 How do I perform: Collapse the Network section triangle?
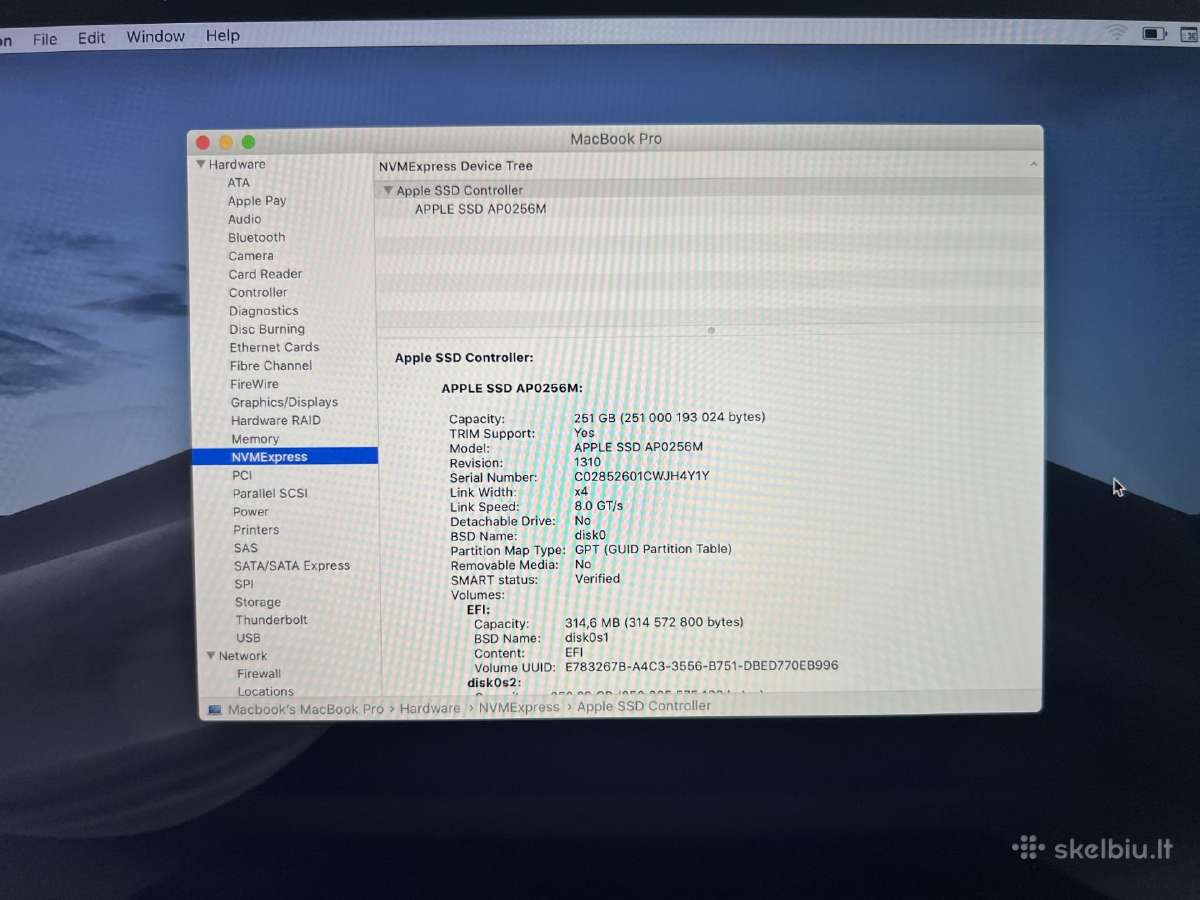pos(211,656)
